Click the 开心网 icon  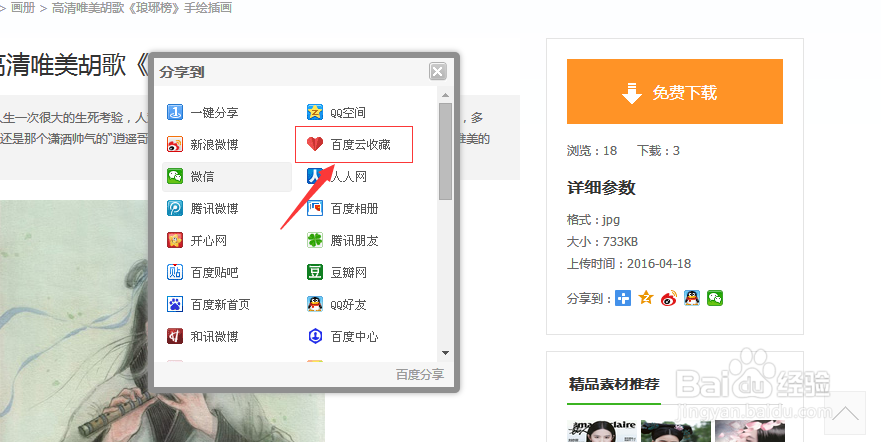(x=175, y=240)
